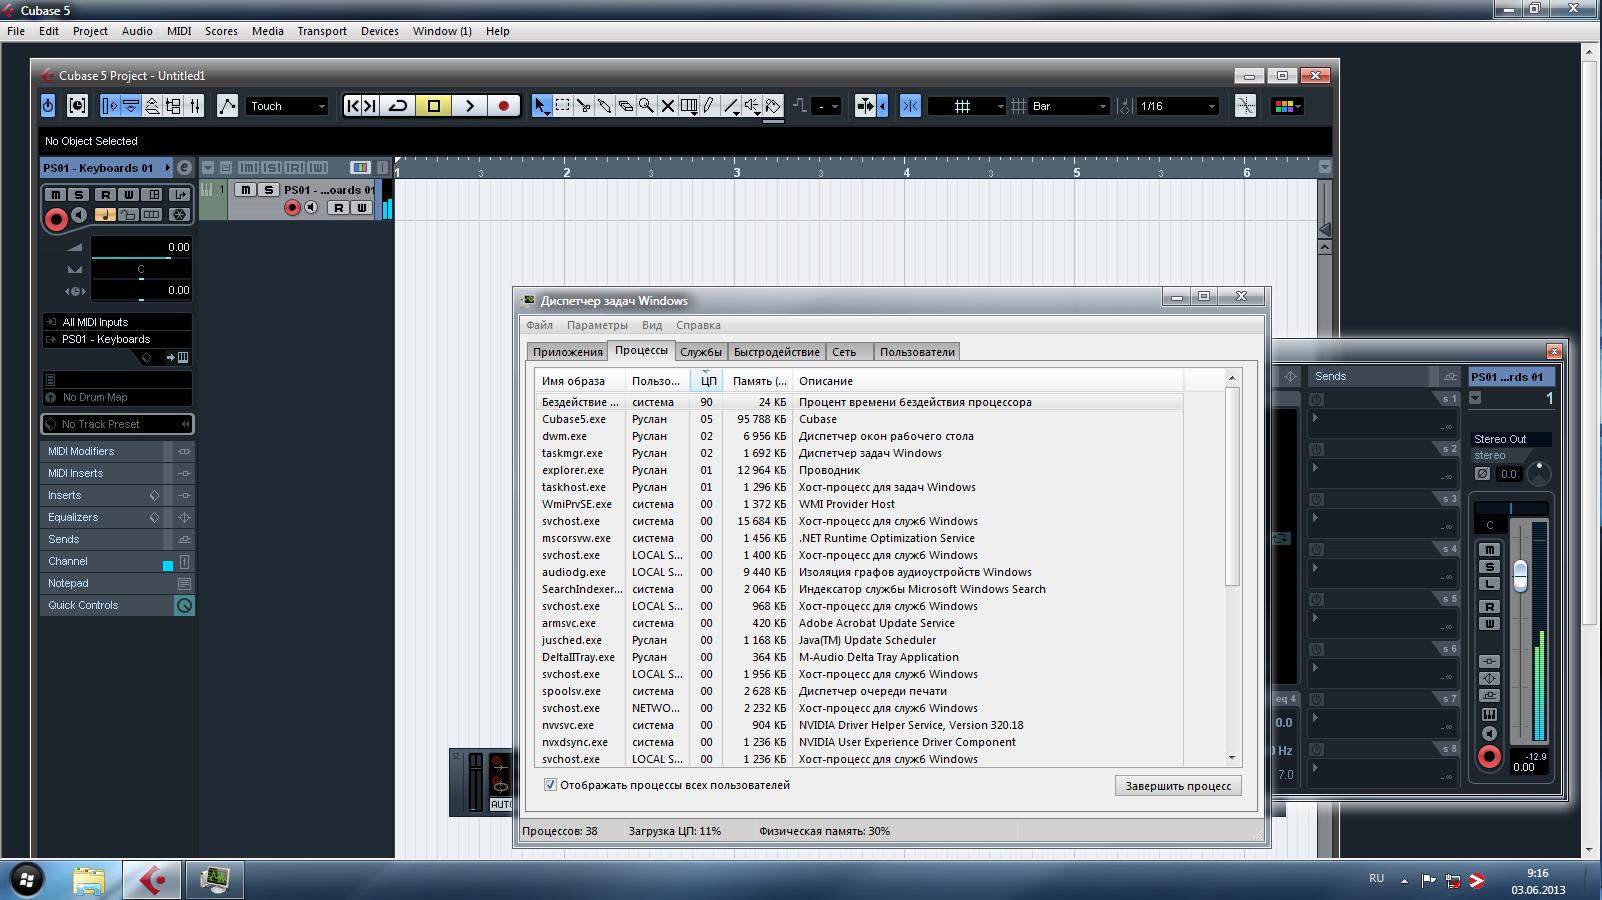Uncheck 'Отображать процессы всех пользователей' checkbox
The height and width of the screenshot is (900, 1602).
(550, 785)
